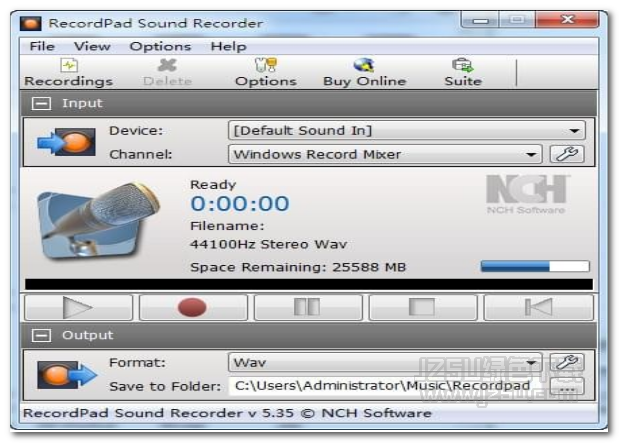Screen dimensions: 619x443
Task: Collapse the Input section
Action: [41, 103]
